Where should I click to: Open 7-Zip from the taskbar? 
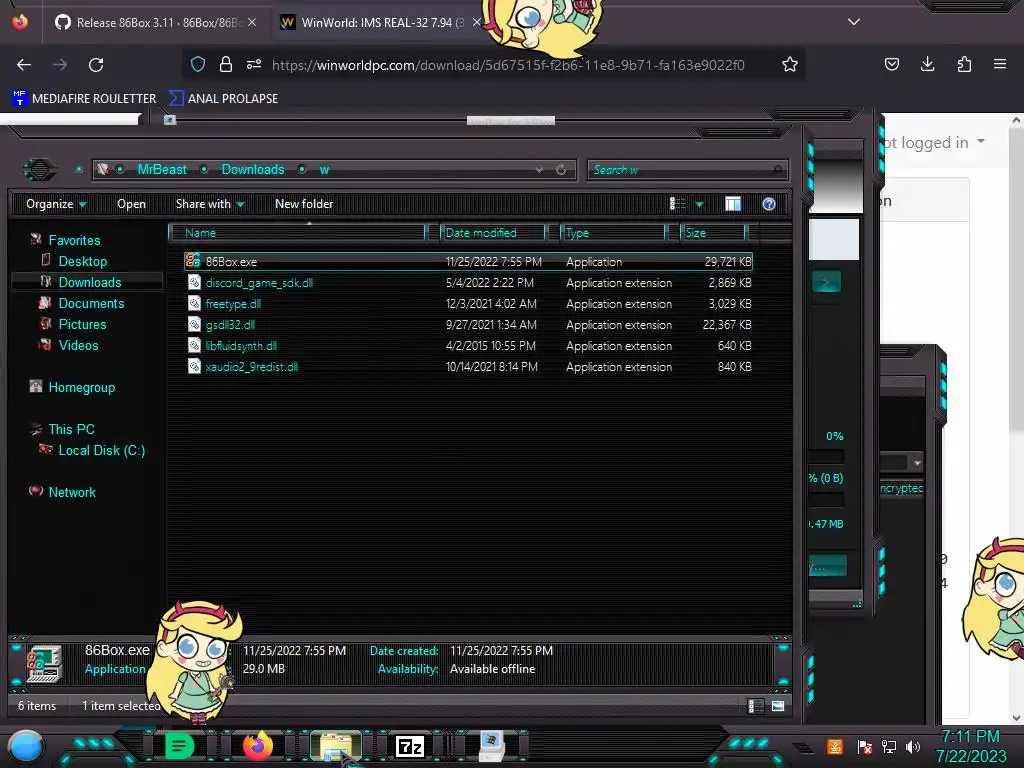409,746
